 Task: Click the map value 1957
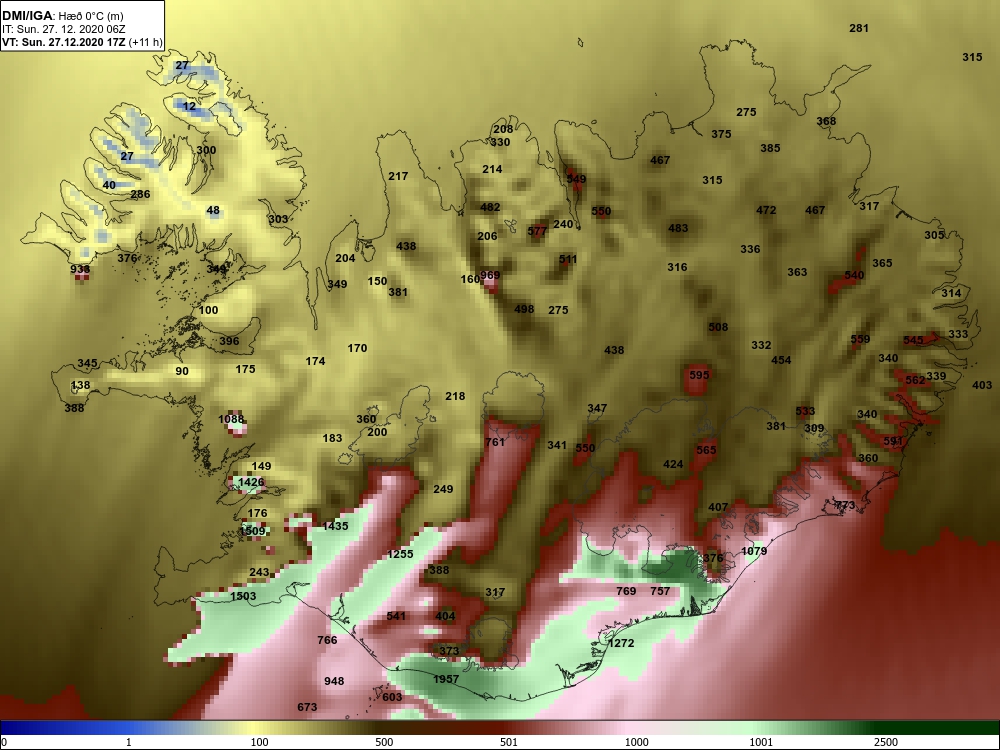click(446, 679)
